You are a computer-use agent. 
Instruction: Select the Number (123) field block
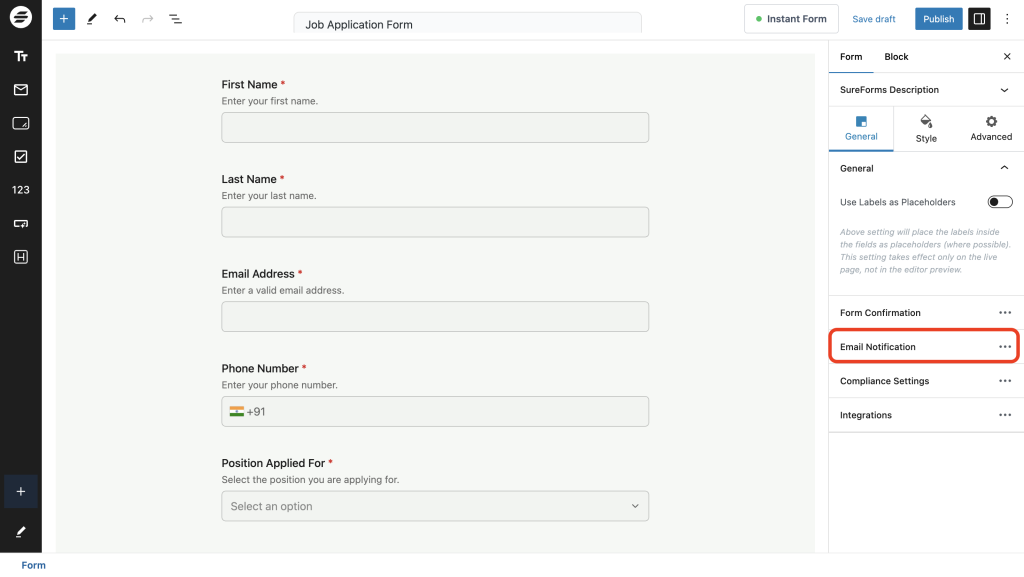(x=20, y=189)
